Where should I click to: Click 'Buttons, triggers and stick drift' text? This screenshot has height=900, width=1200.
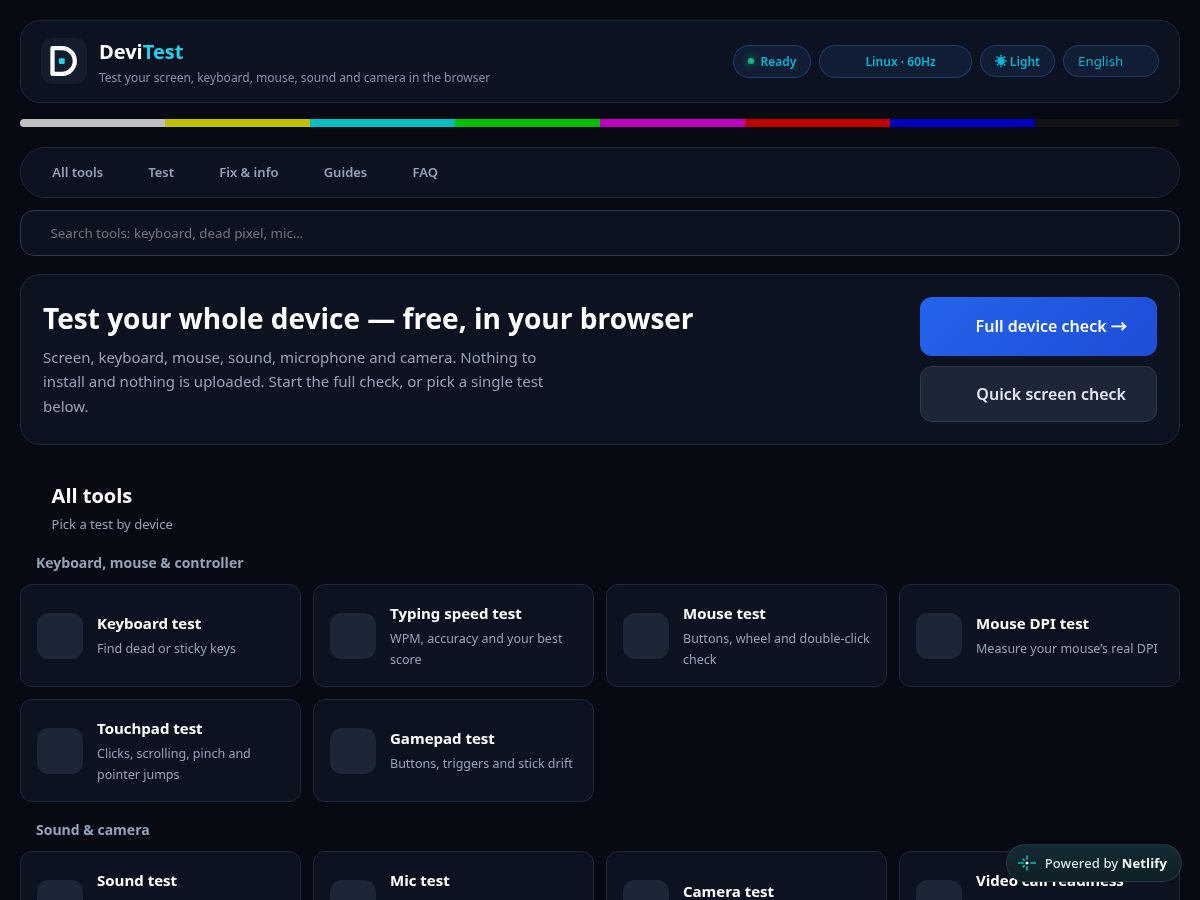coord(481,763)
